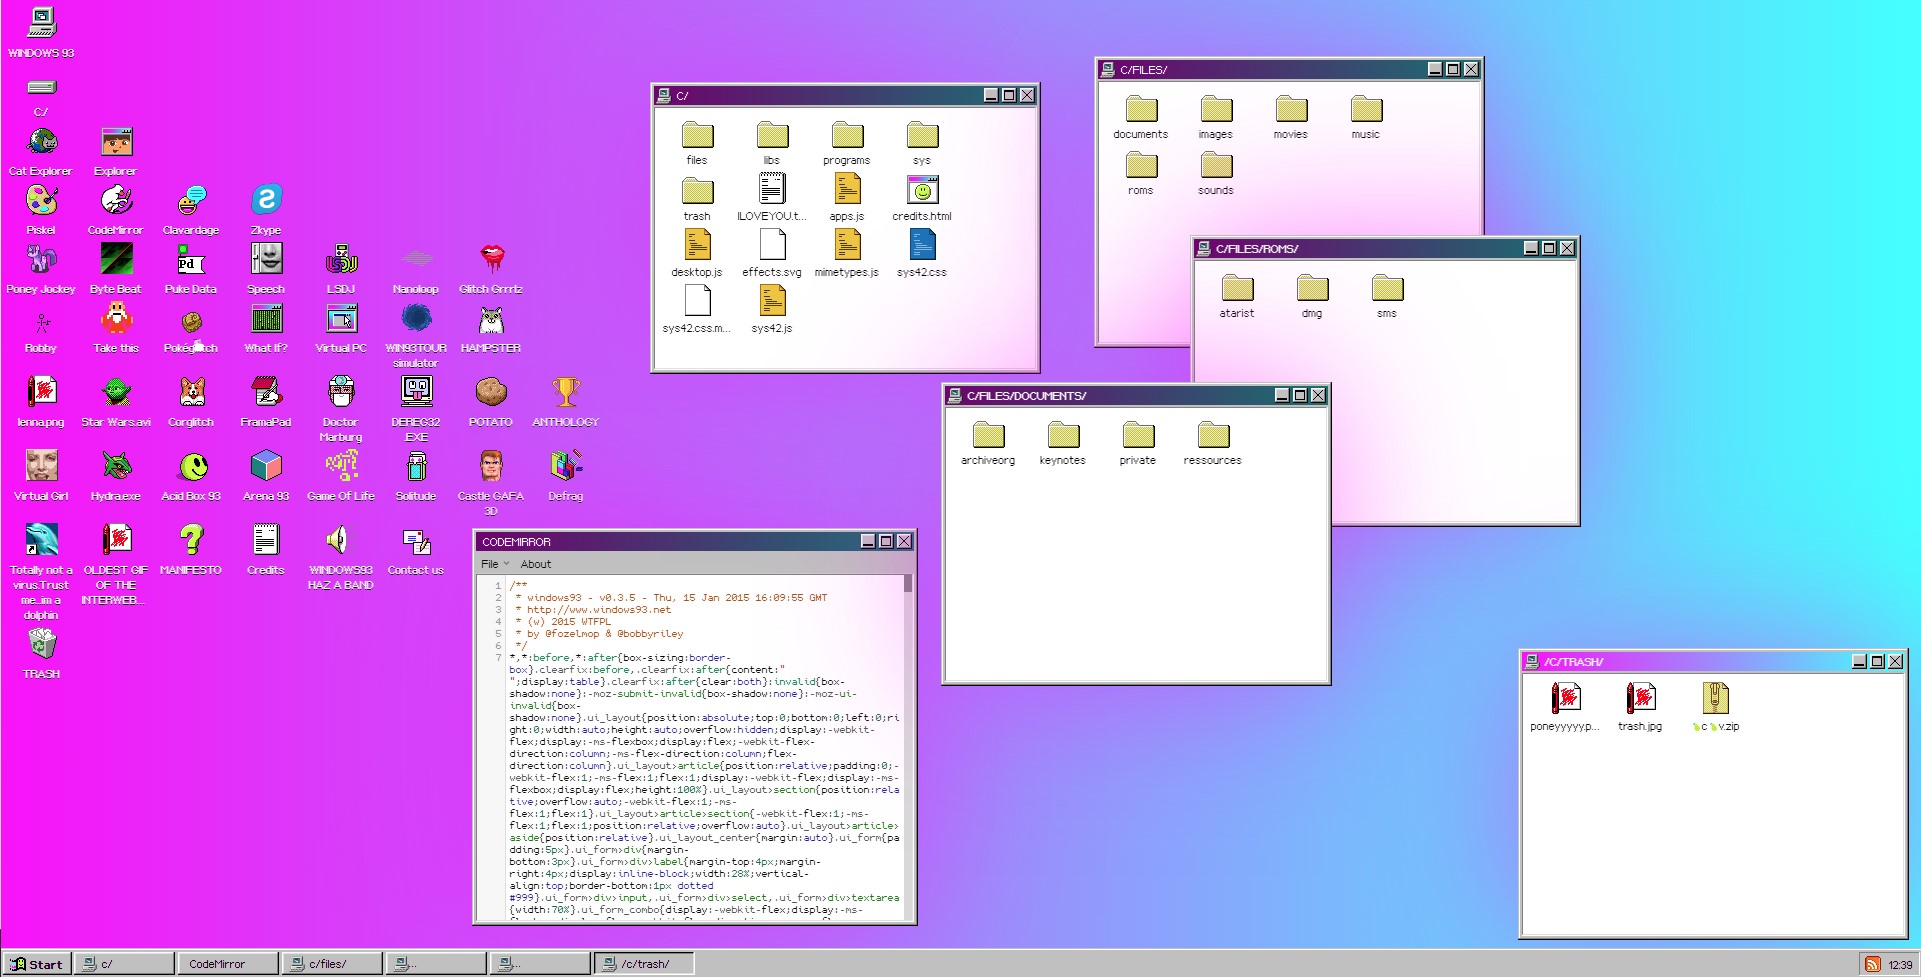1921x977 pixels.
Task: Open credits.html file in C/ window
Action: click(x=922, y=191)
